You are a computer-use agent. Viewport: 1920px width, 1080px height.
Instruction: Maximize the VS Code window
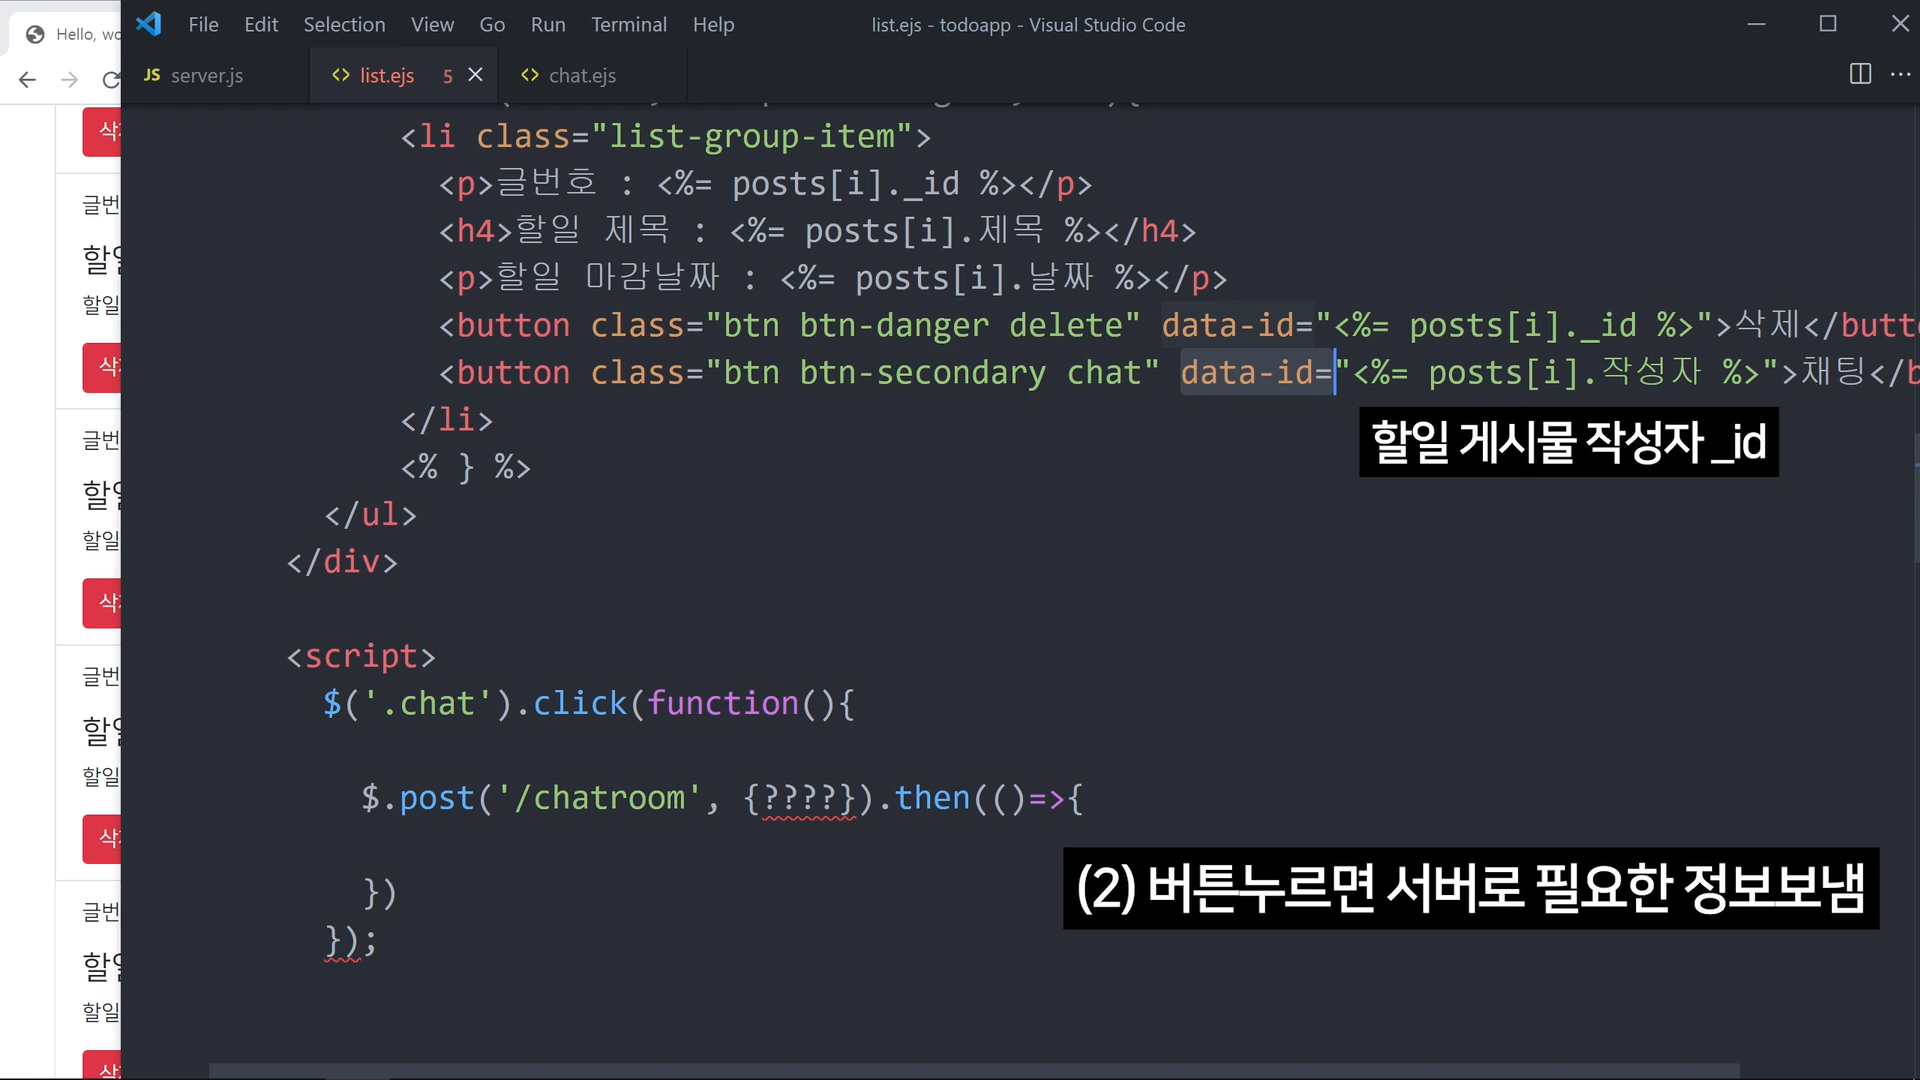point(1828,24)
